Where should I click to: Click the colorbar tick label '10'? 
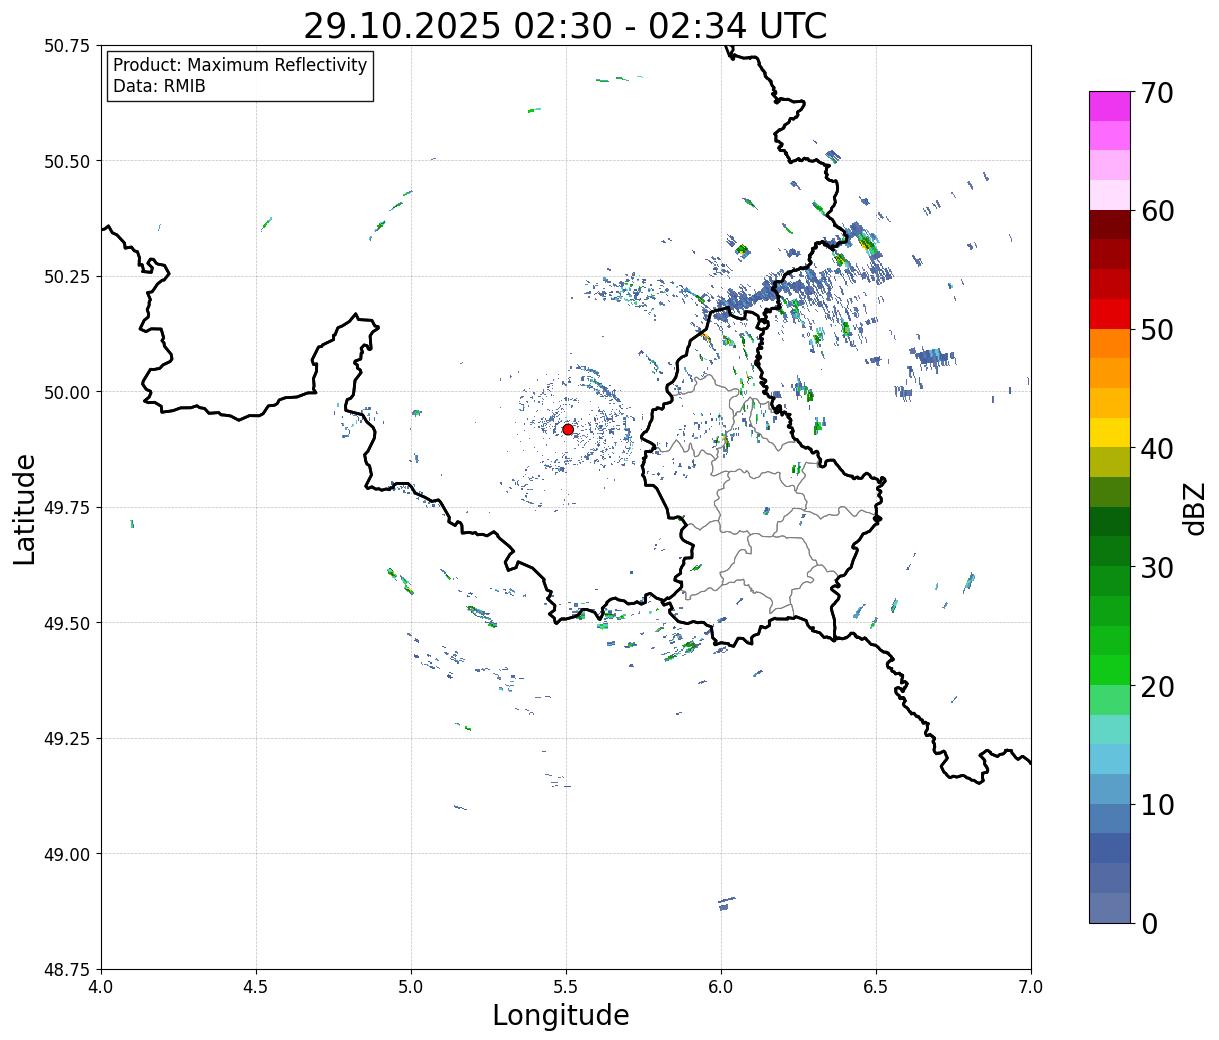pos(1157,805)
